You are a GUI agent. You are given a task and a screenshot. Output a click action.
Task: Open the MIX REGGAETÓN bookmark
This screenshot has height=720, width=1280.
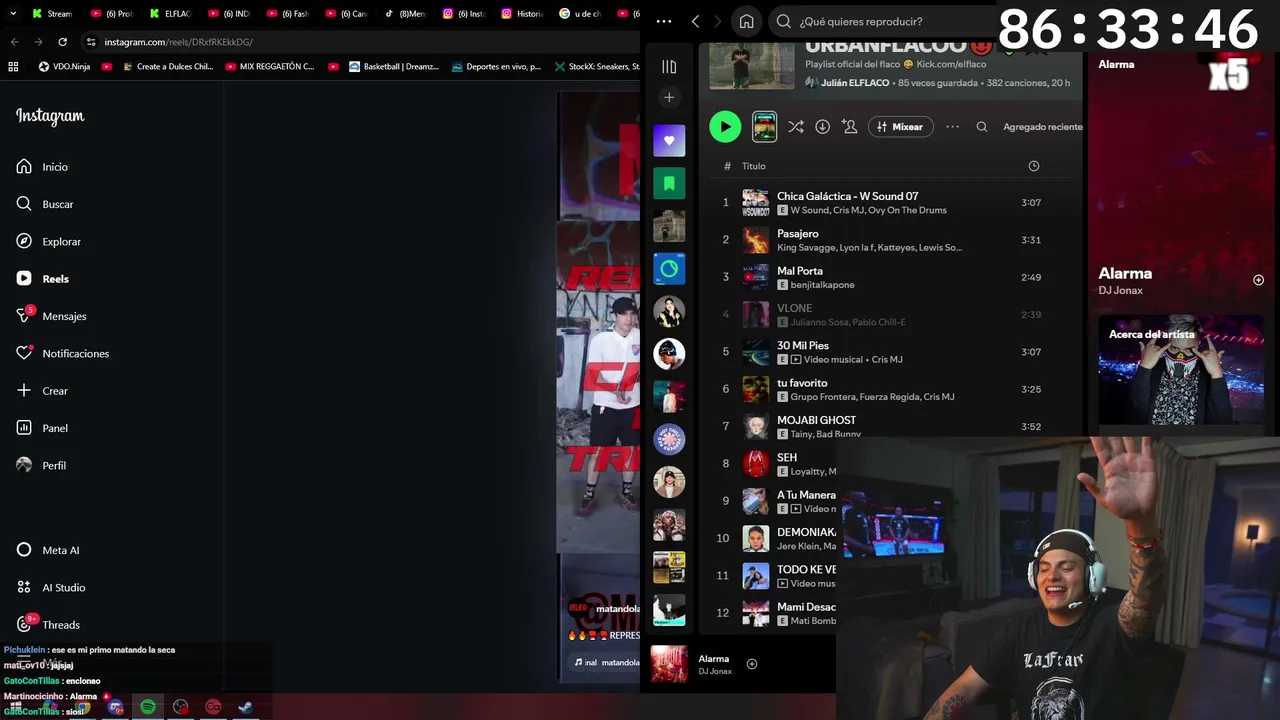270,67
